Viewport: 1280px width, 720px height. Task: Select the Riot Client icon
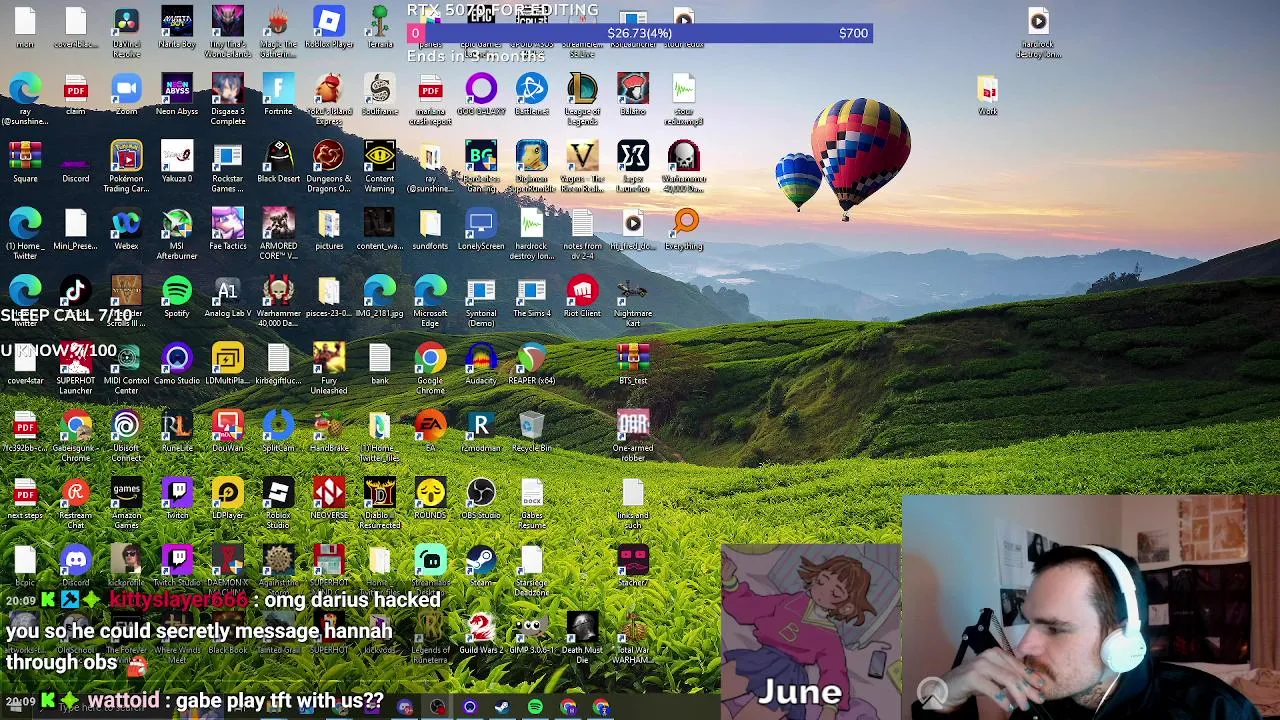582,296
